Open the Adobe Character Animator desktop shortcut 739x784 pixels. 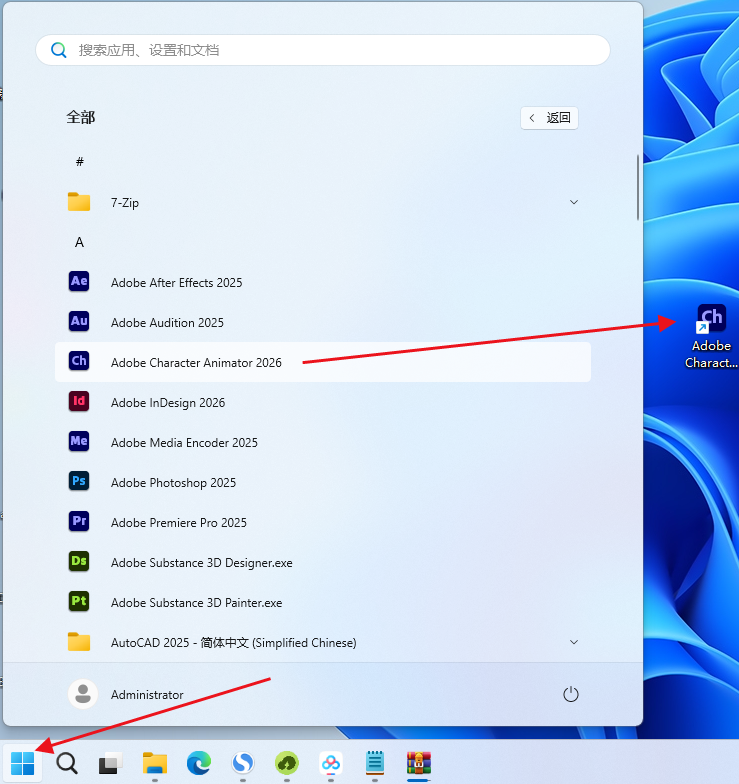click(x=711, y=336)
